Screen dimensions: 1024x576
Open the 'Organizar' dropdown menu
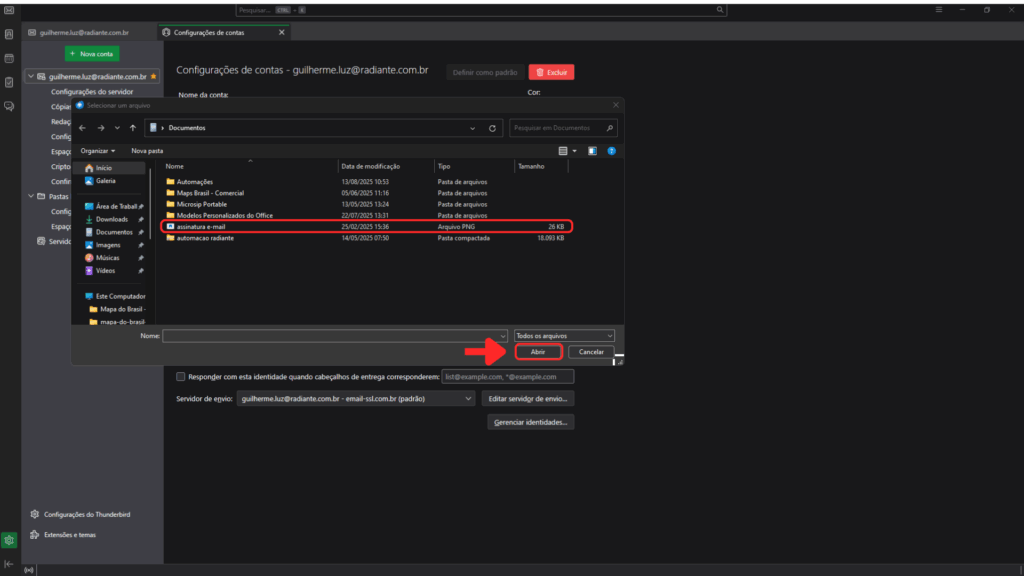click(x=98, y=151)
